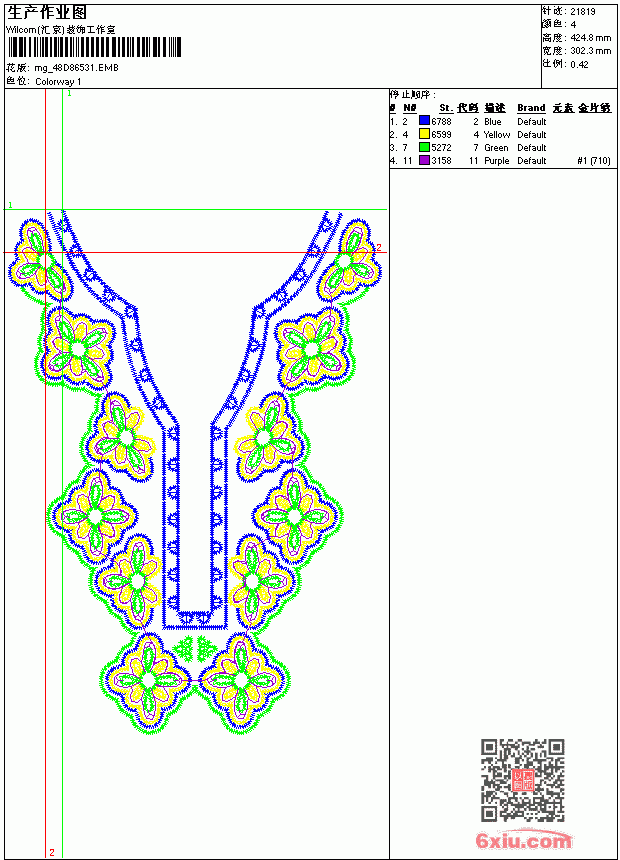Click the barcode below the studio name
The width and height of the screenshot is (620, 860).
click(94, 47)
